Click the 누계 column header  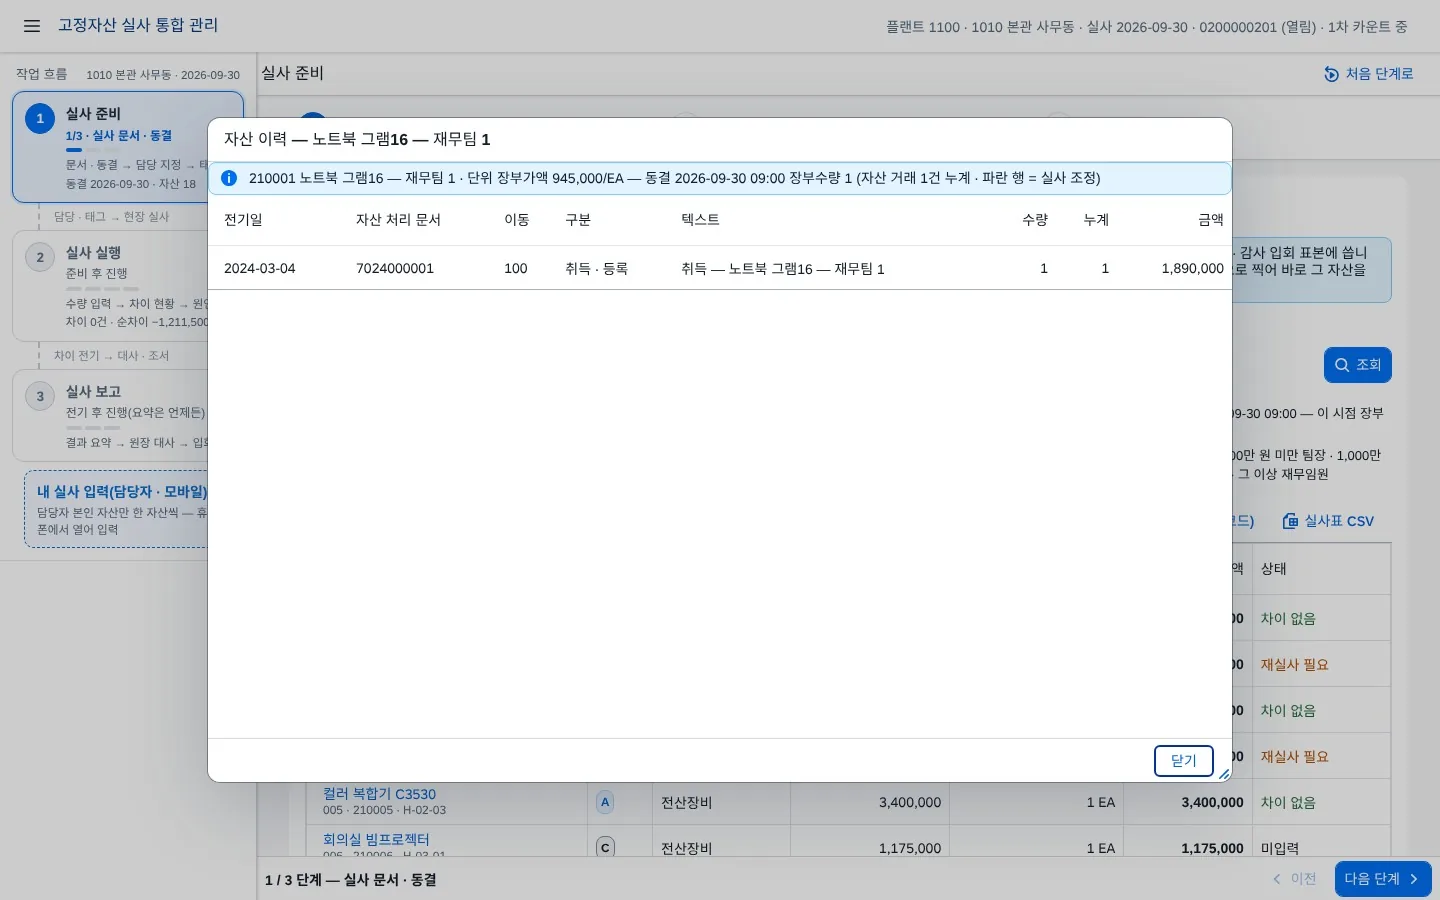point(1096,220)
